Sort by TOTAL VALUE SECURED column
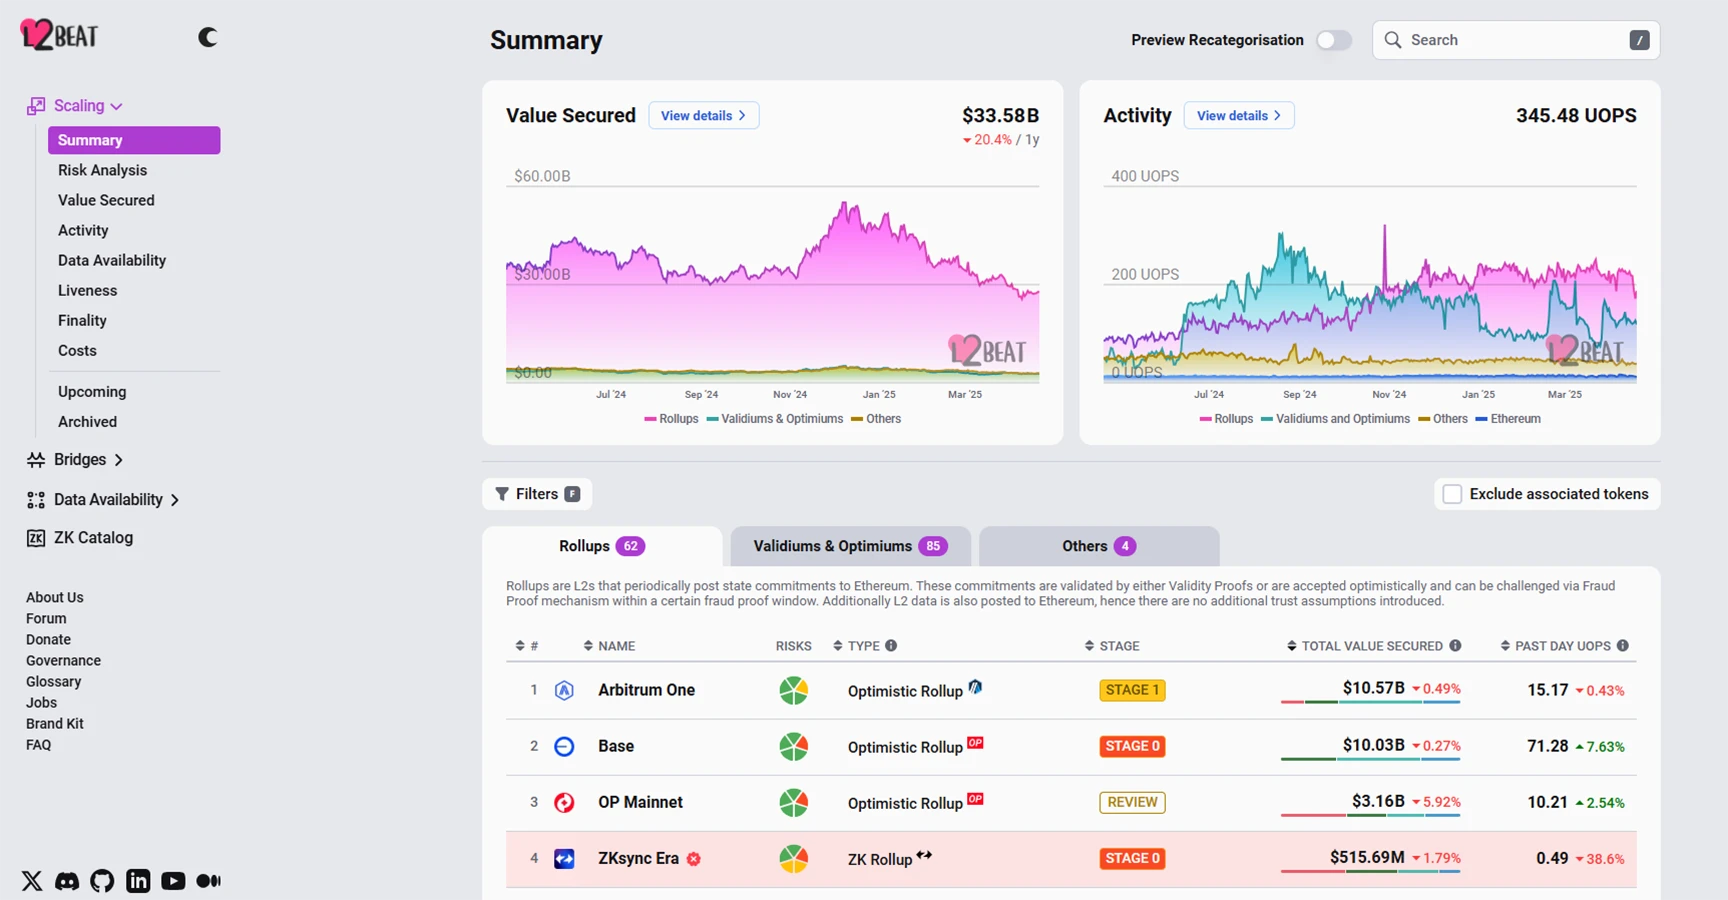Viewport: 1728px width, 900px height. (1365, 646)
